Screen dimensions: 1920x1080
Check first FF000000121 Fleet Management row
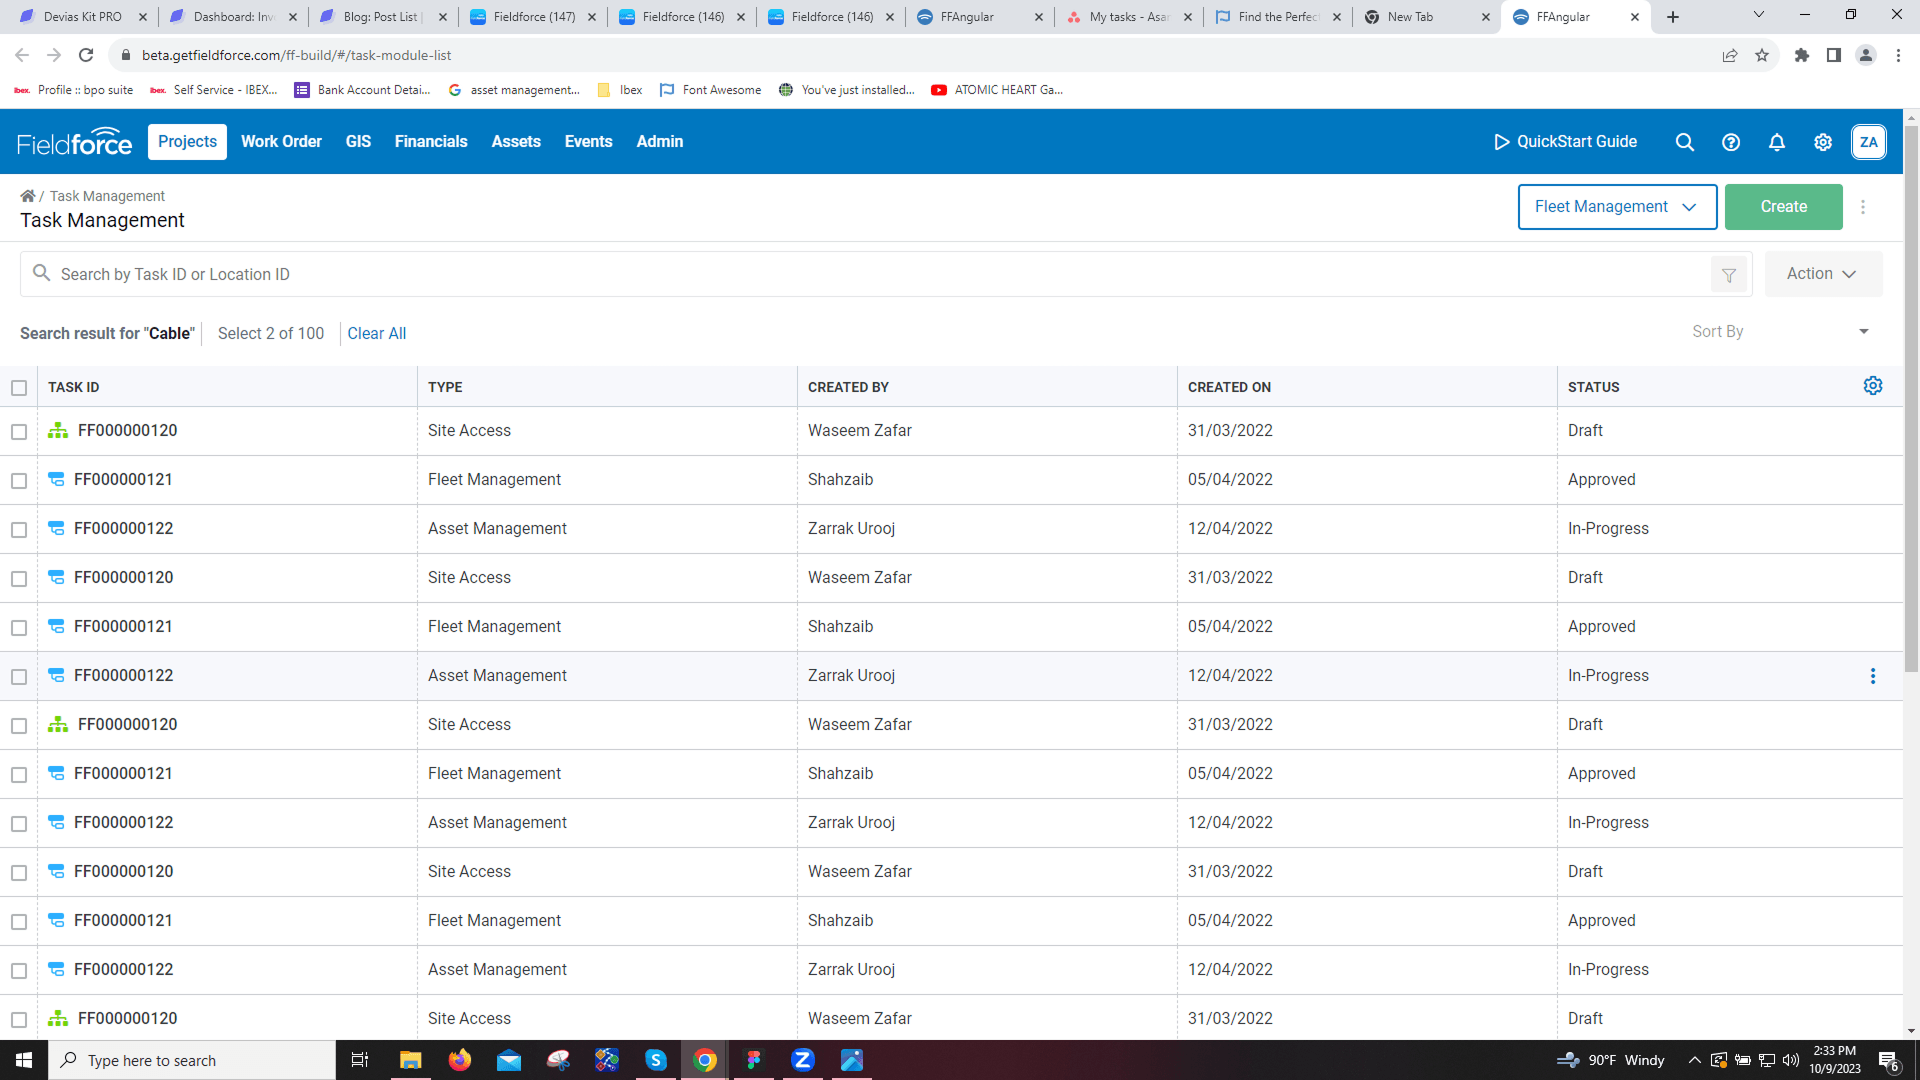19,481
